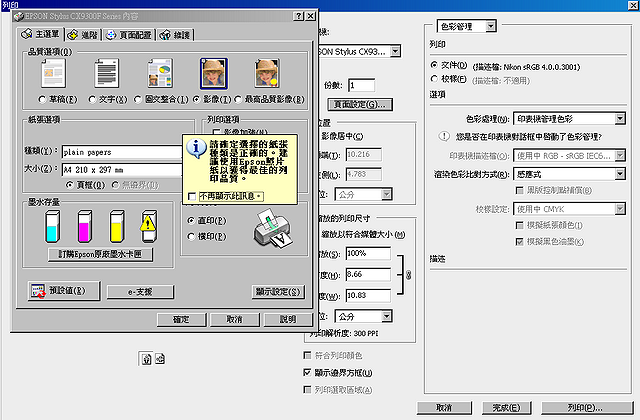The height and width of the screenshot is (420, 640).
Task: Choose 最高品質影像 radio button
Action: tap(238, 99)
